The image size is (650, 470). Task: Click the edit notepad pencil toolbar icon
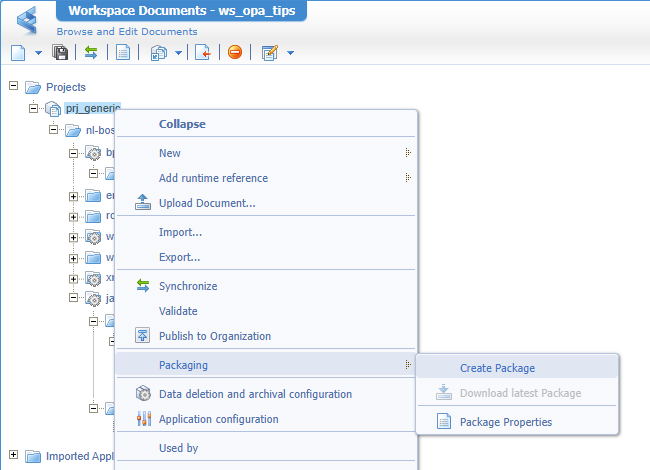tap(269, 52)
